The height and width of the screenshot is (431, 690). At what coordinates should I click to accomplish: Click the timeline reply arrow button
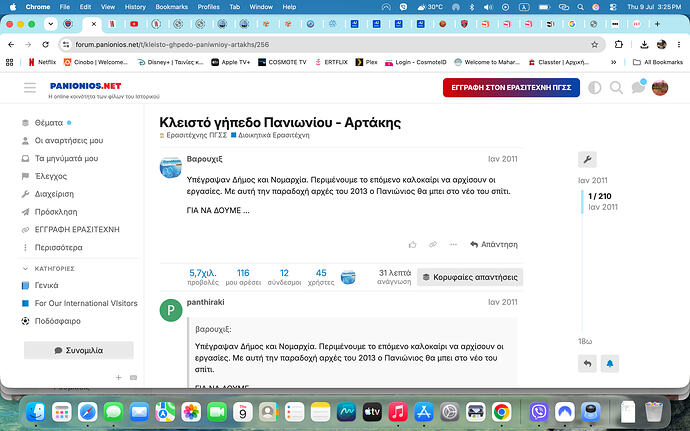587,364
